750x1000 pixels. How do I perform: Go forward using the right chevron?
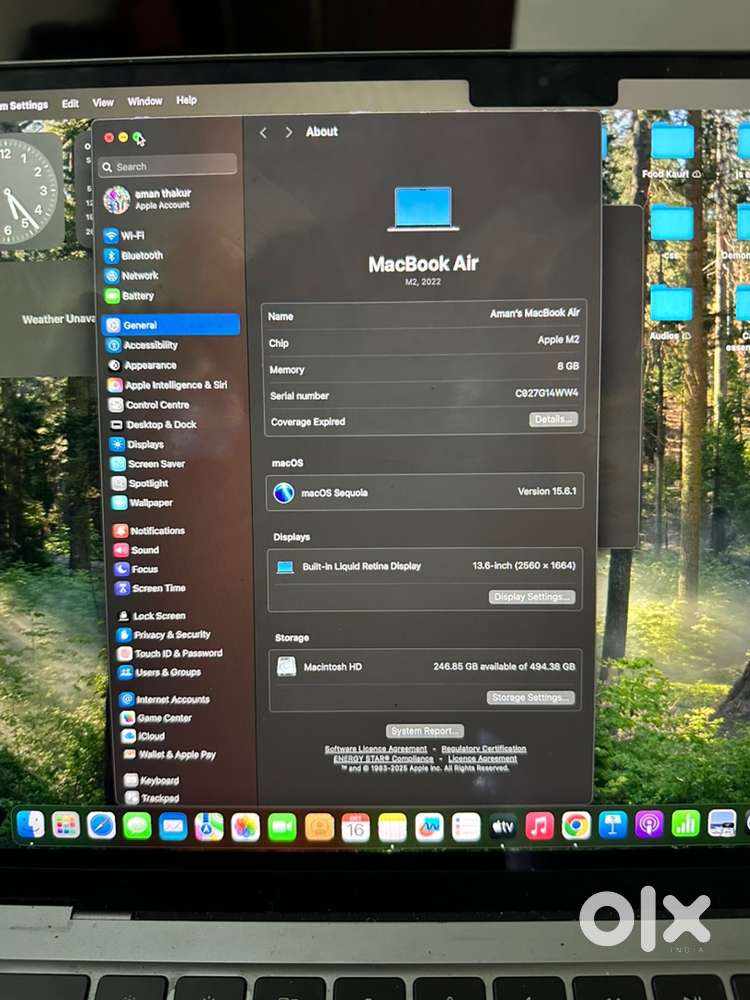point(289,132)
